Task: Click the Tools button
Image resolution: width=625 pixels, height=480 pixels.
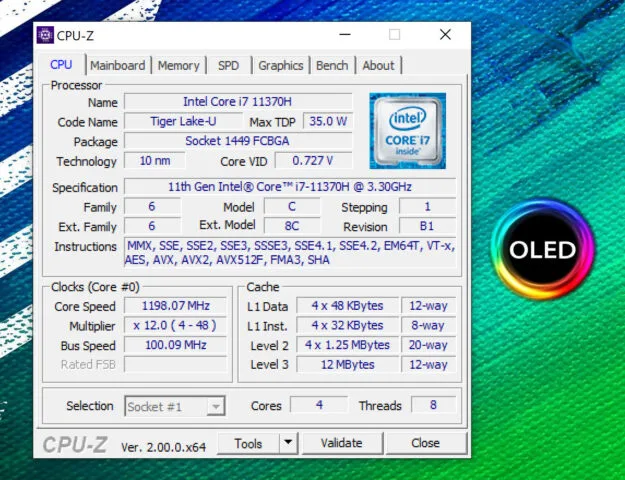Action: click(x=248, y=443)
